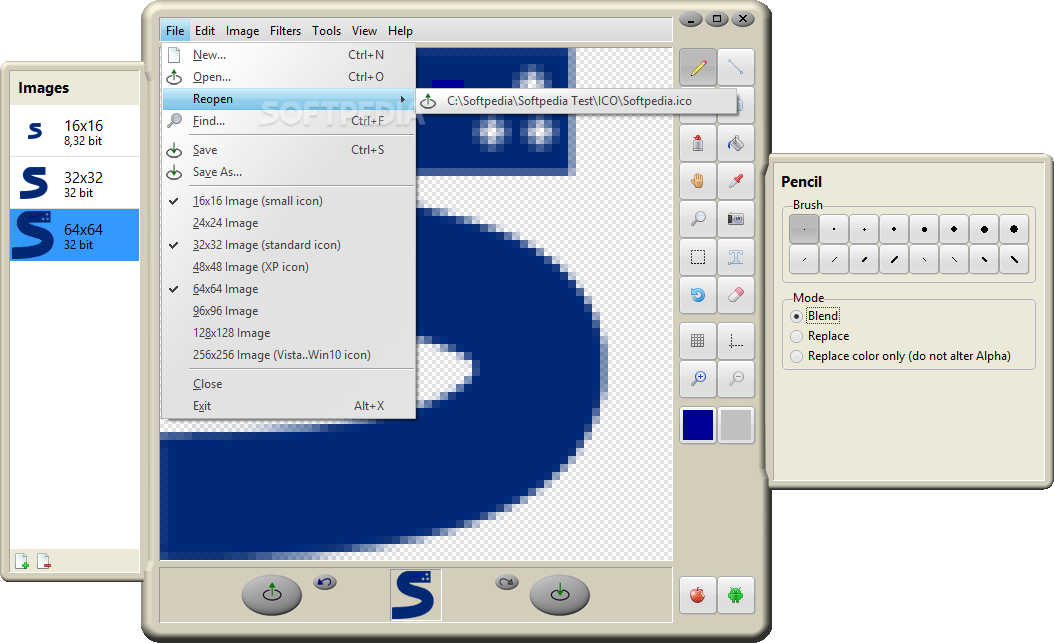Viewport: 1054px width, 643px height.
Task: Select the 64x64 image in Images list
Action: point(75,234)
